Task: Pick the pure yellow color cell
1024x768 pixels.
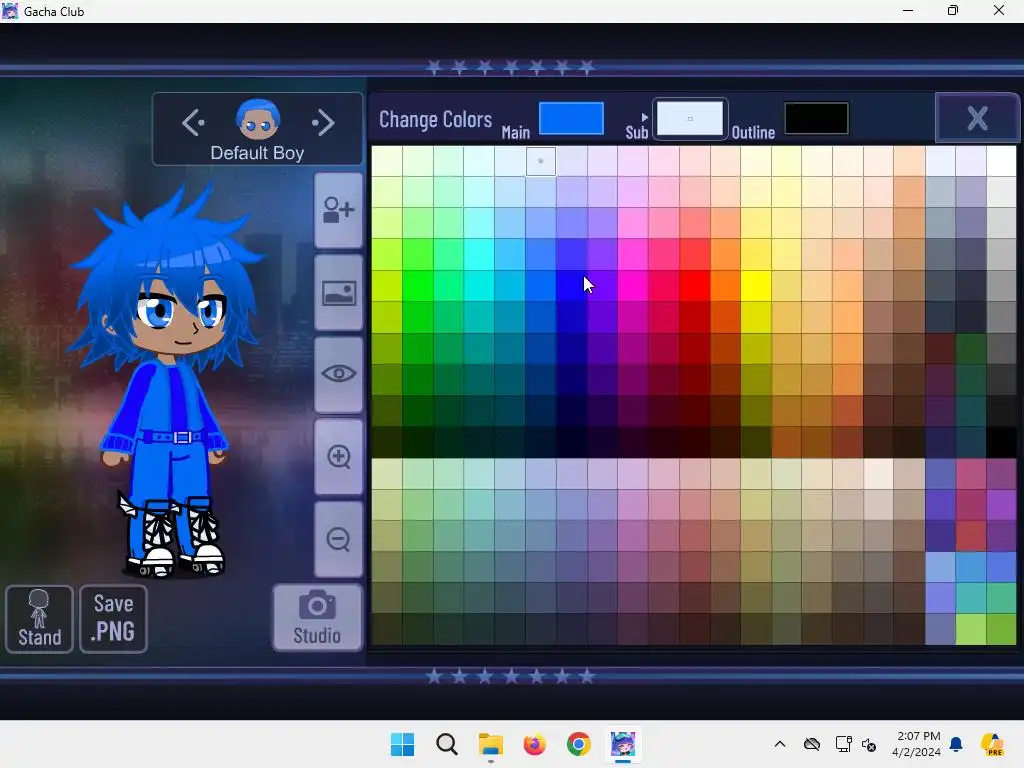Action: [756, 285]
